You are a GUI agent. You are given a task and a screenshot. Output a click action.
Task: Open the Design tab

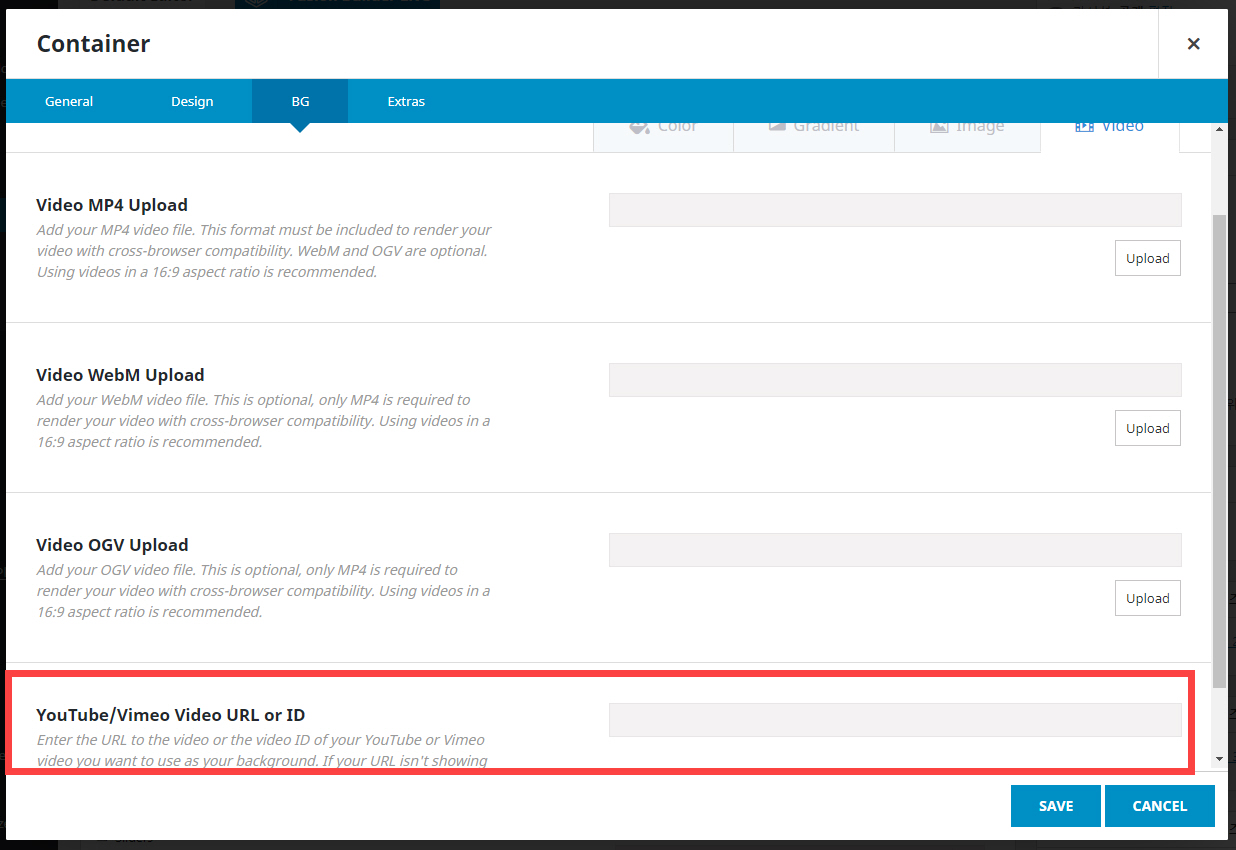pos(192,101)
